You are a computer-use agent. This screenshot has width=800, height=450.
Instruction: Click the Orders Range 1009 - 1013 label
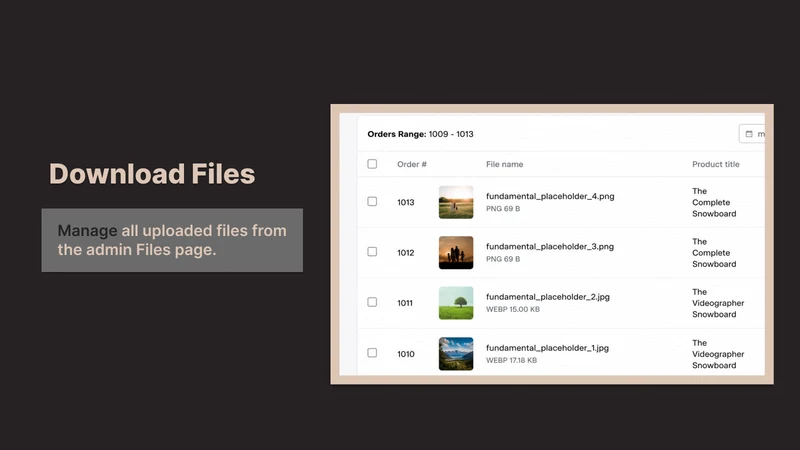[x=420, y=134]
